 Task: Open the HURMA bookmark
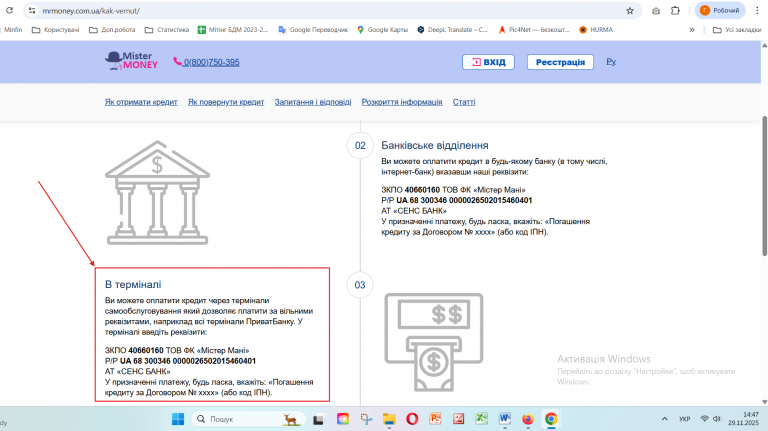tap(596, 30)
